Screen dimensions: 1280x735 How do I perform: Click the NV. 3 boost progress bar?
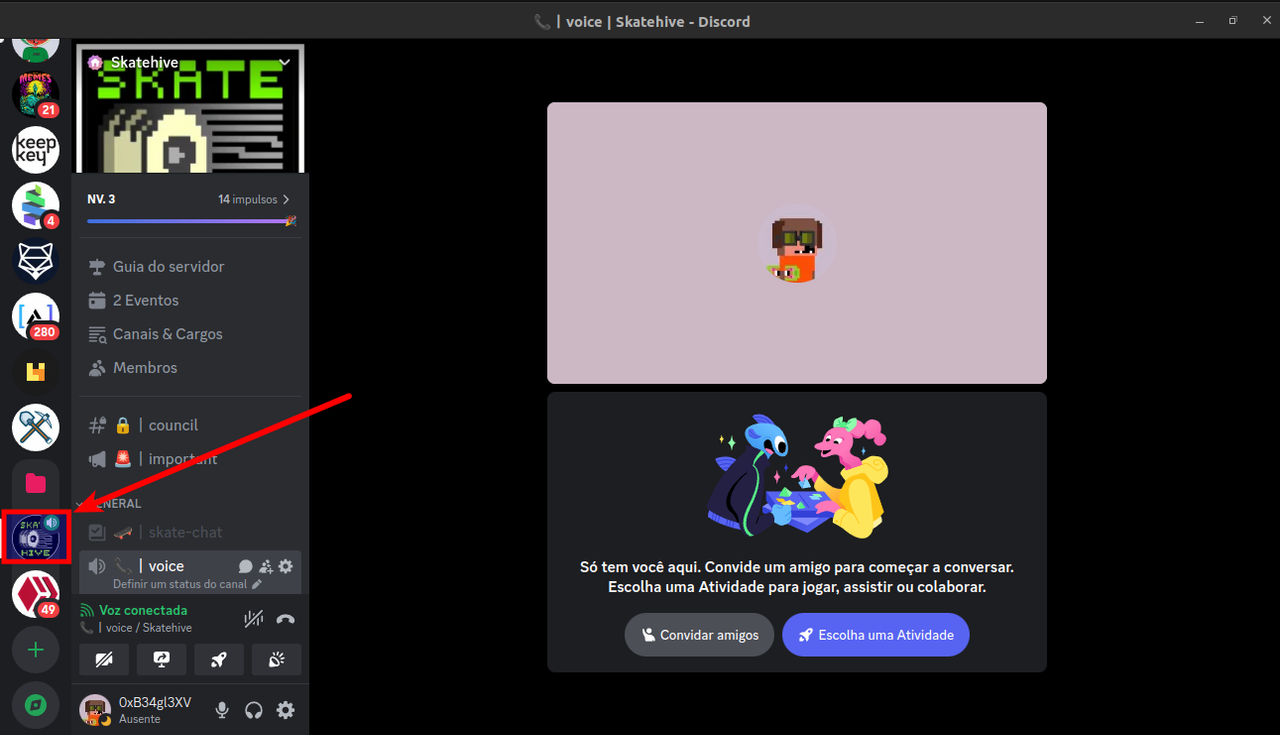191,220
